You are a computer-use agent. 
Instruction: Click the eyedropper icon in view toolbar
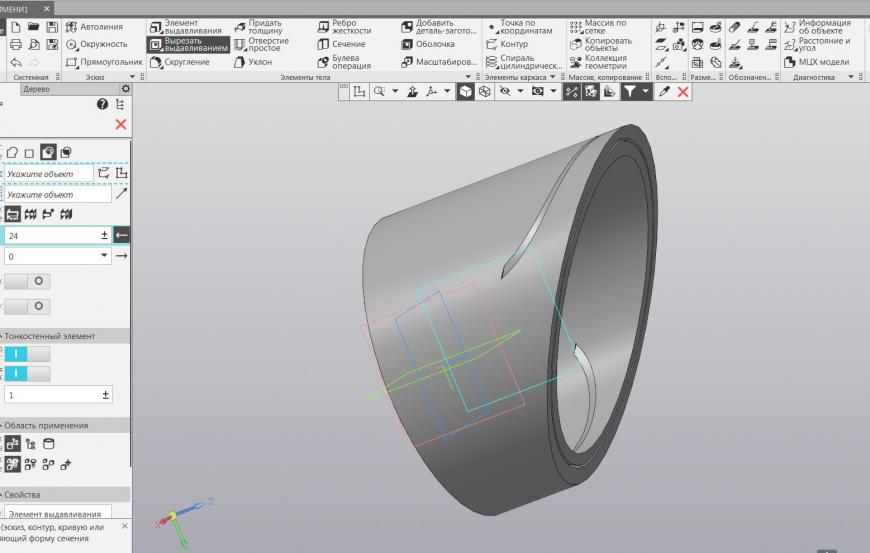coord(664,92)
